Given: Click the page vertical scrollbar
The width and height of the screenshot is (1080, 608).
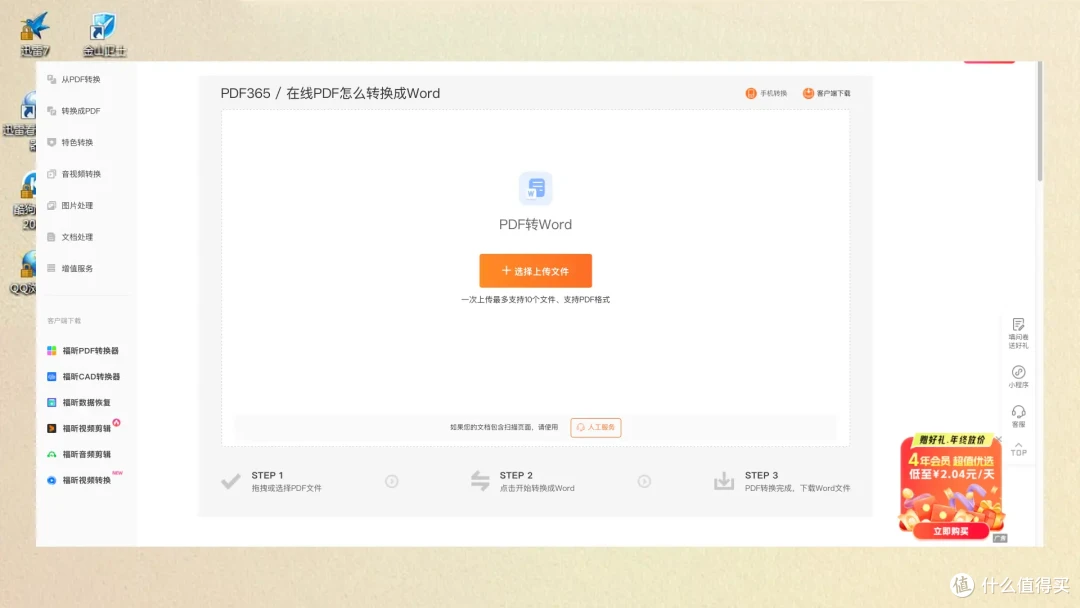Looking at the screenshot, I should click(x=1039, y=122).
